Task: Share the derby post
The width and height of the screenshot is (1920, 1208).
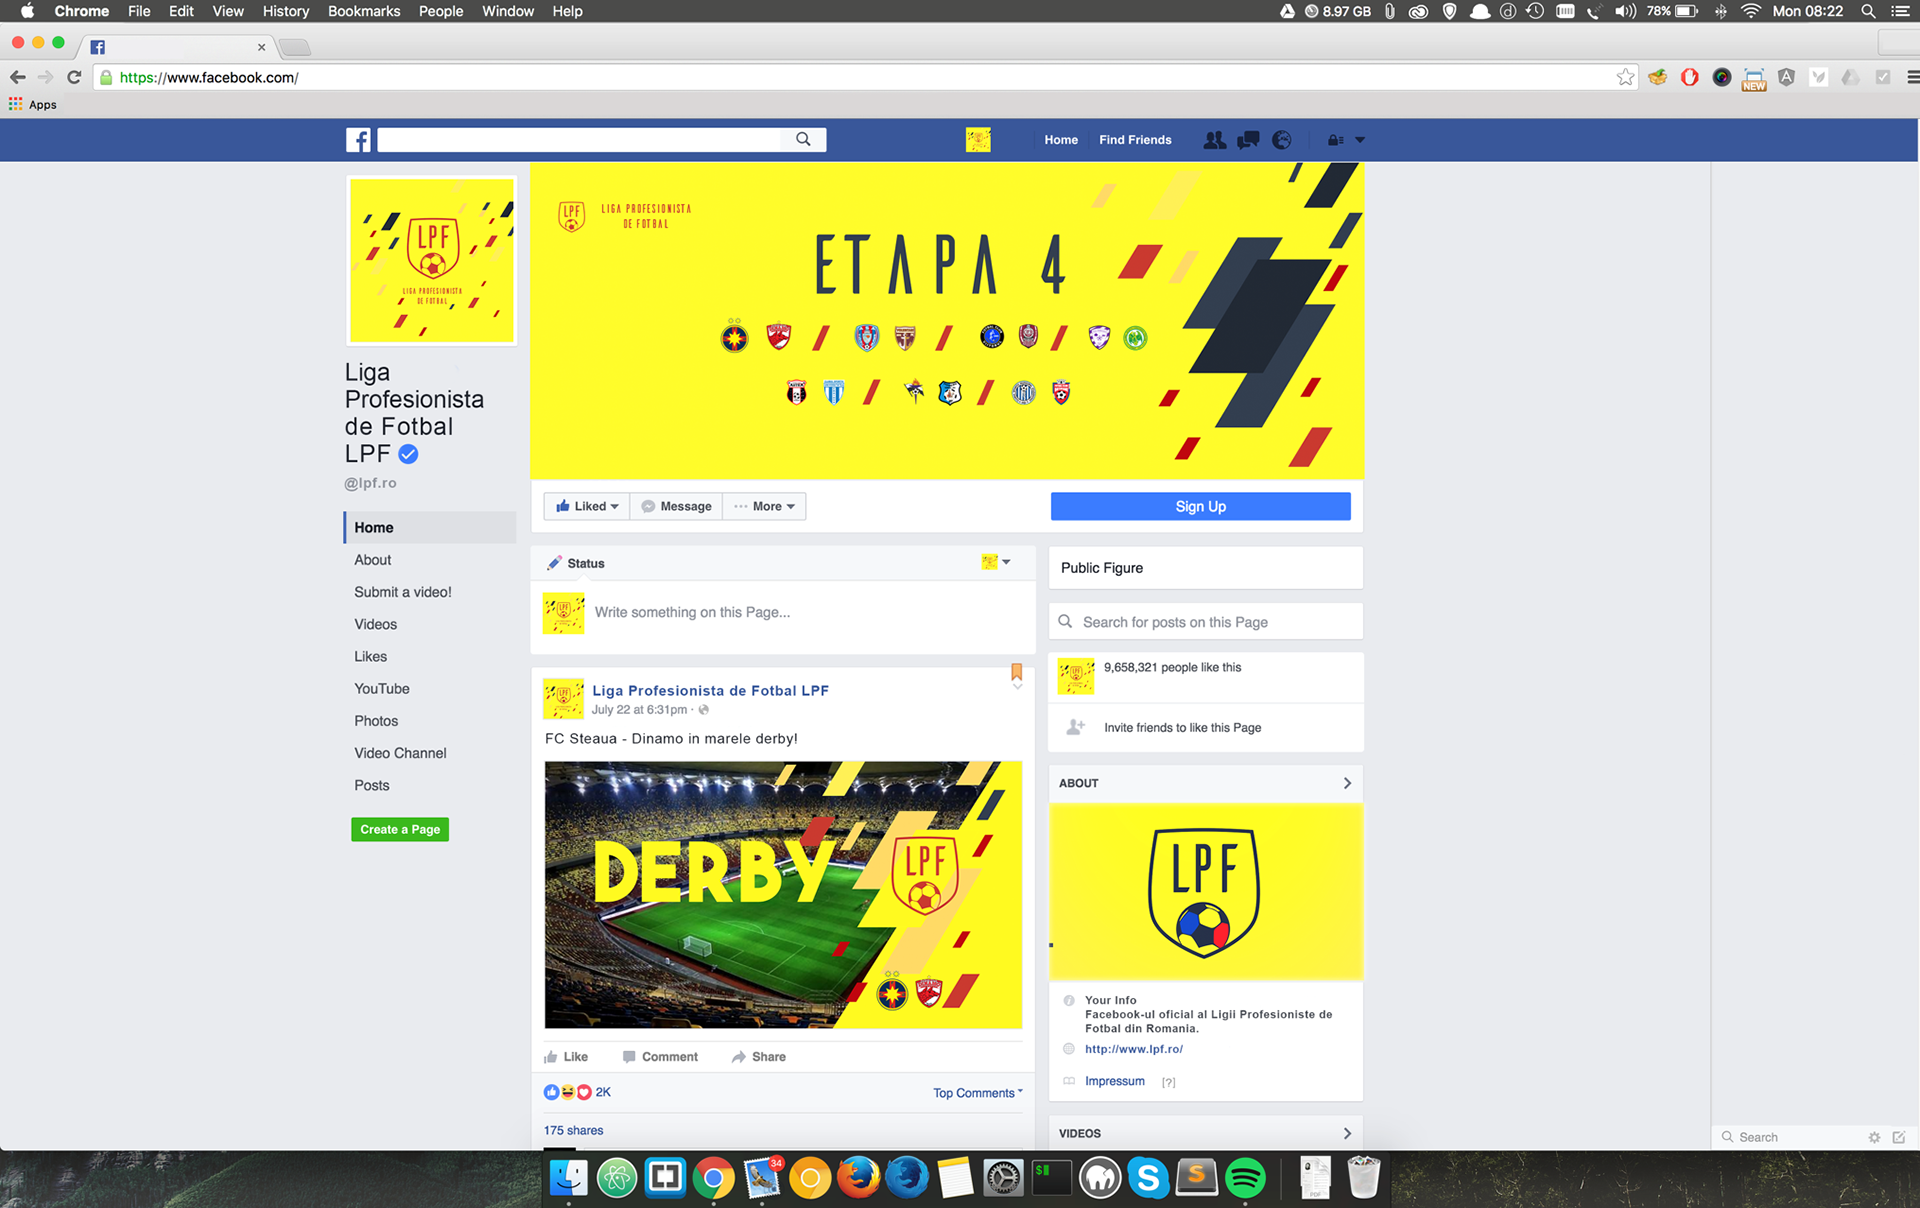Action: click(759, 1057)
